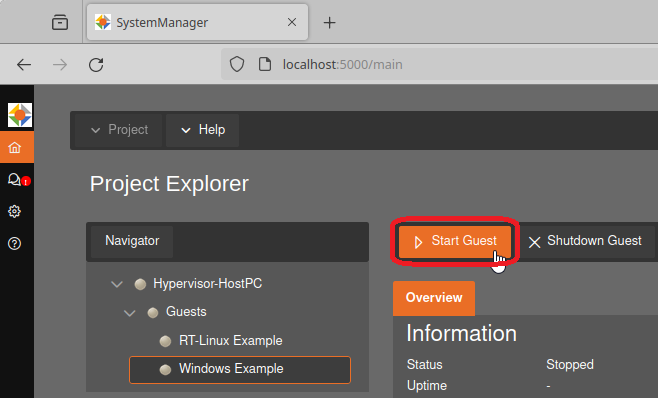
Task: Open the Home view in the sidebar
Action: coord(17,147)
